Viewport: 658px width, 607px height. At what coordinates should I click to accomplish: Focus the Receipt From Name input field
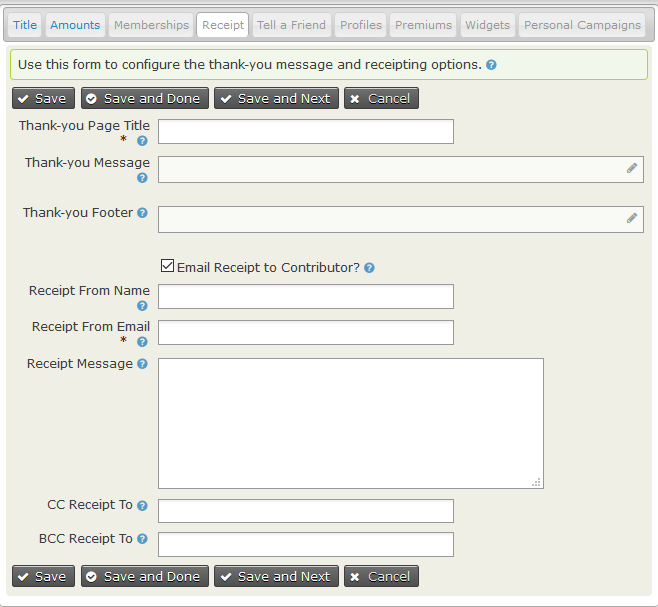[x=306, y=297]
